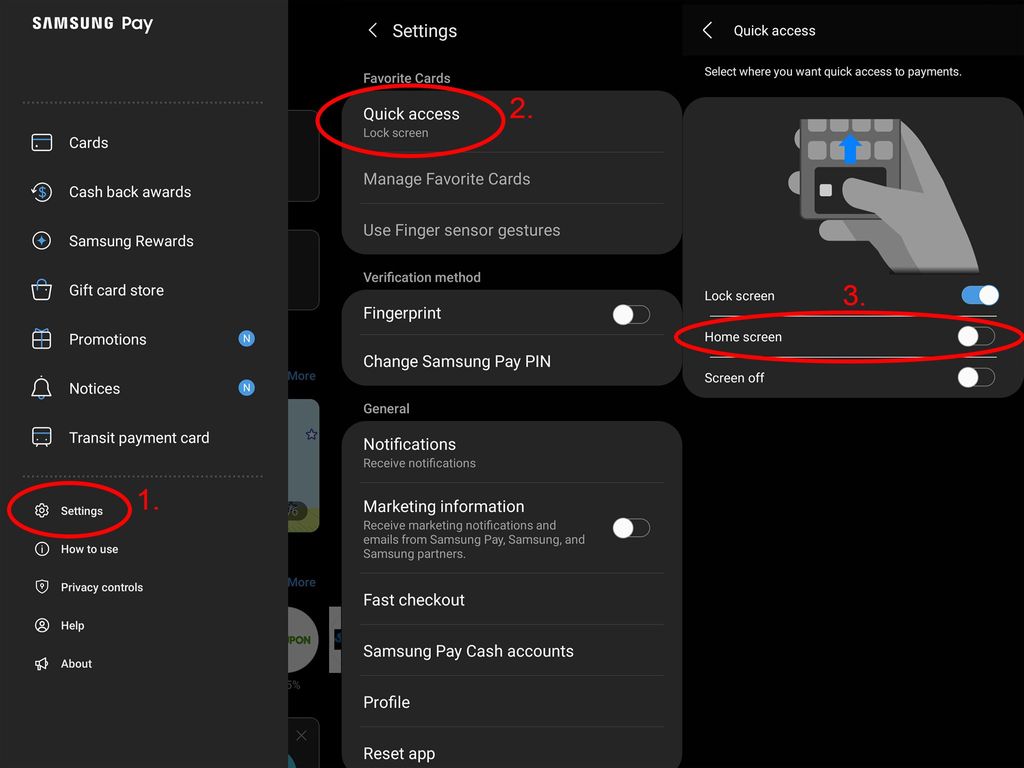Toggle Marketing information notifications on

(x=631, y=527)
